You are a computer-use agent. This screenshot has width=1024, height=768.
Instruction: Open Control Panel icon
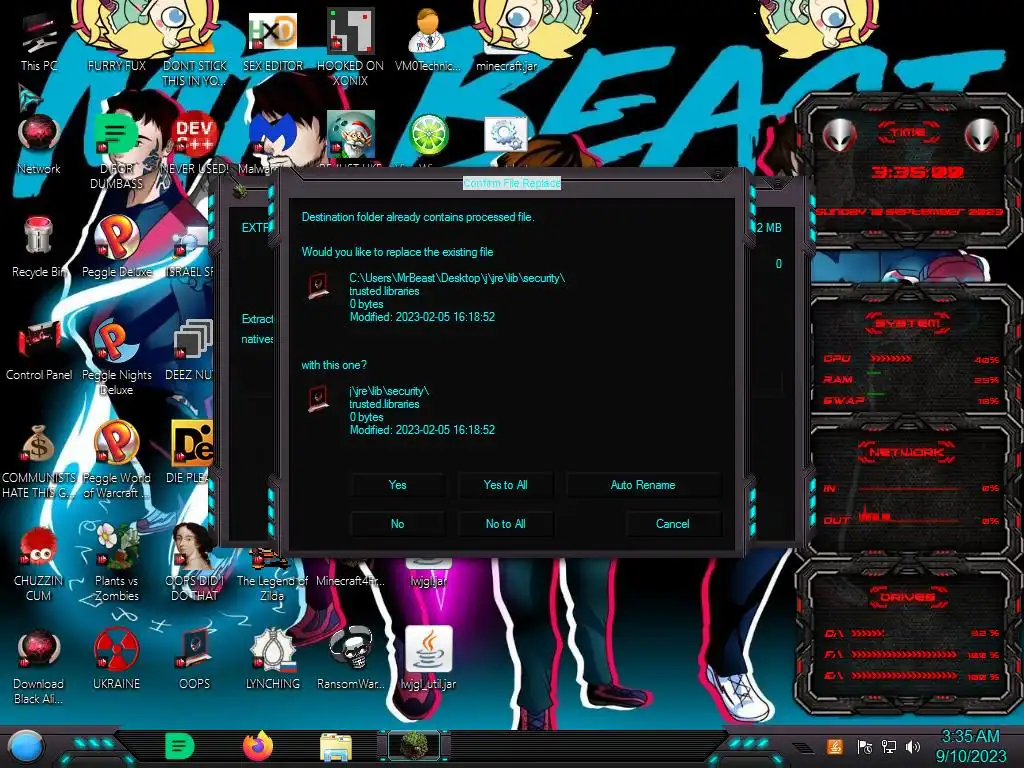pos(39,350)
